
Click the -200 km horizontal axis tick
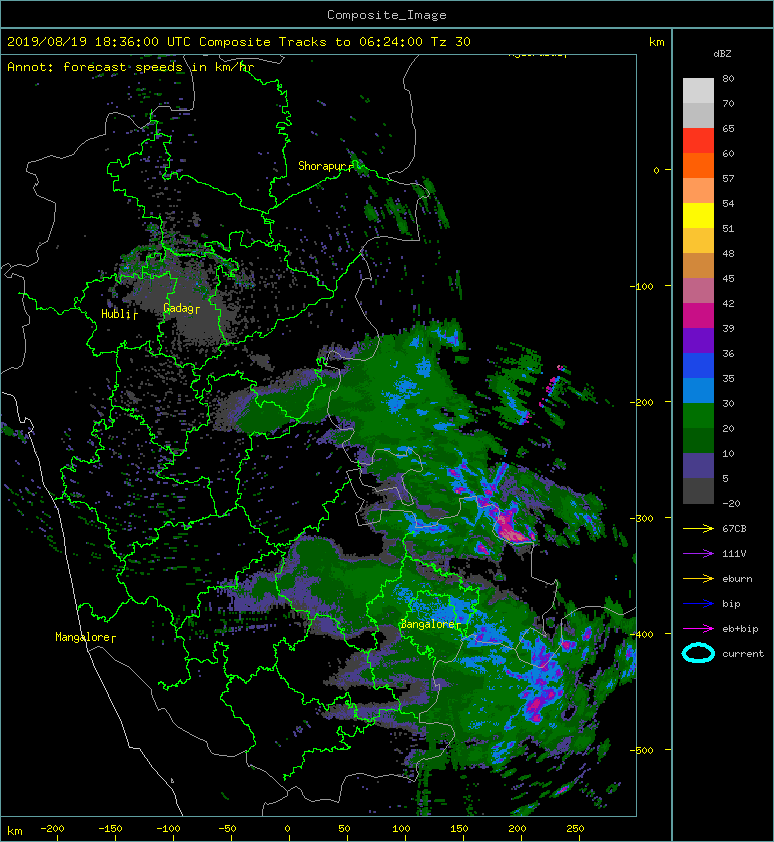[52, 829]
